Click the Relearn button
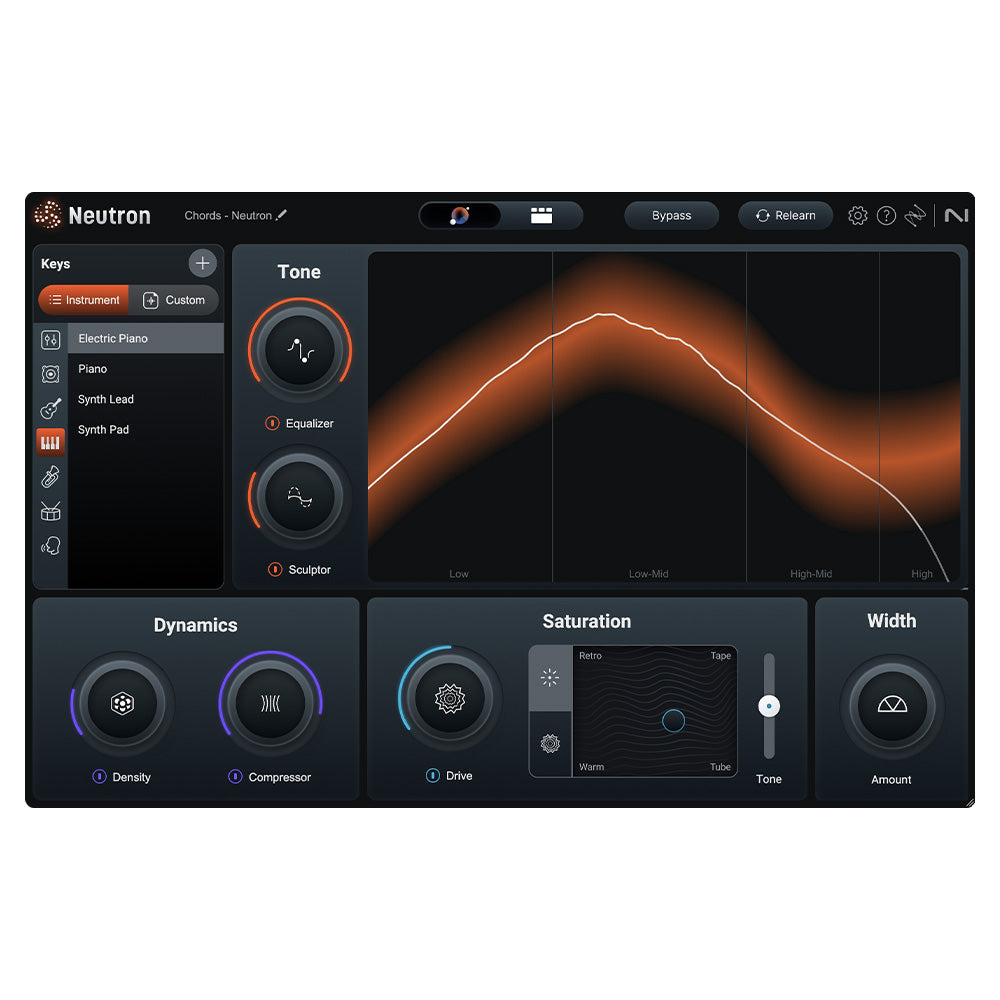The image size is (1000, 1000). (x=785, y=215)
